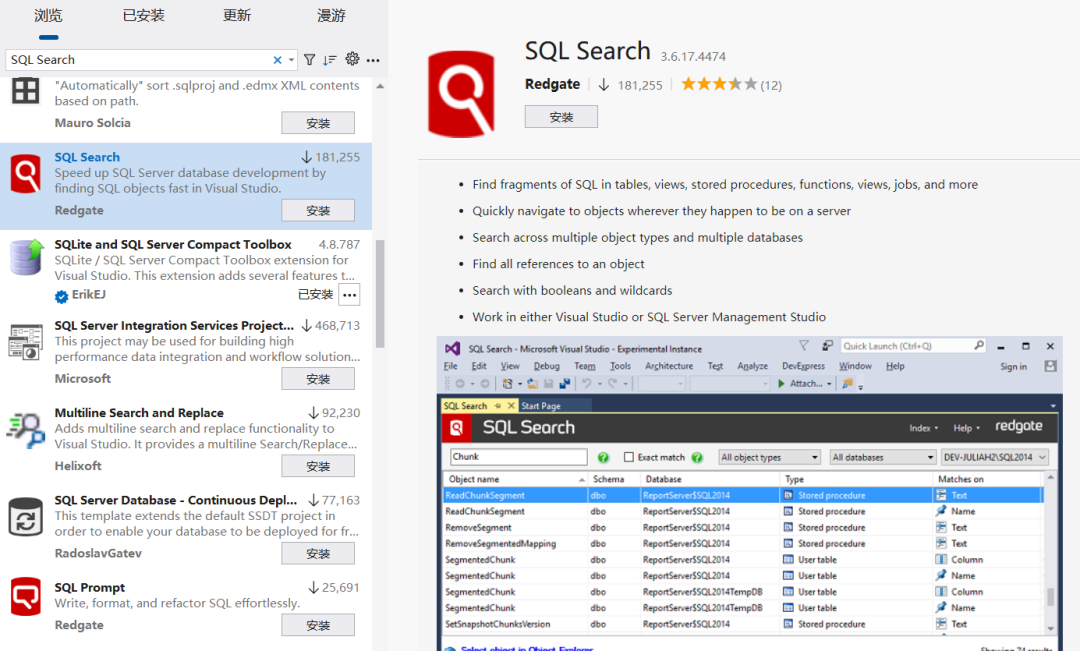Open the DevExpress menu in the Visual Studio preview

coord(803,366)
